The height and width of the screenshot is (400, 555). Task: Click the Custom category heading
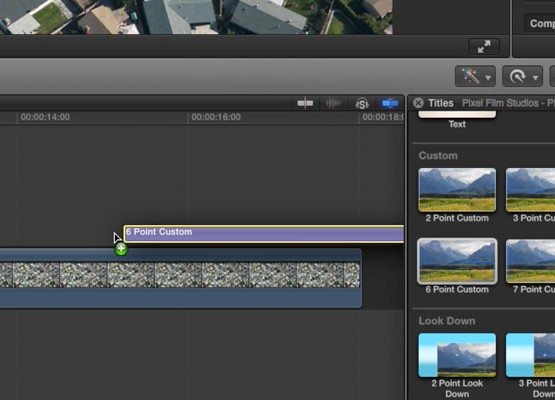[x=438, y=156]
